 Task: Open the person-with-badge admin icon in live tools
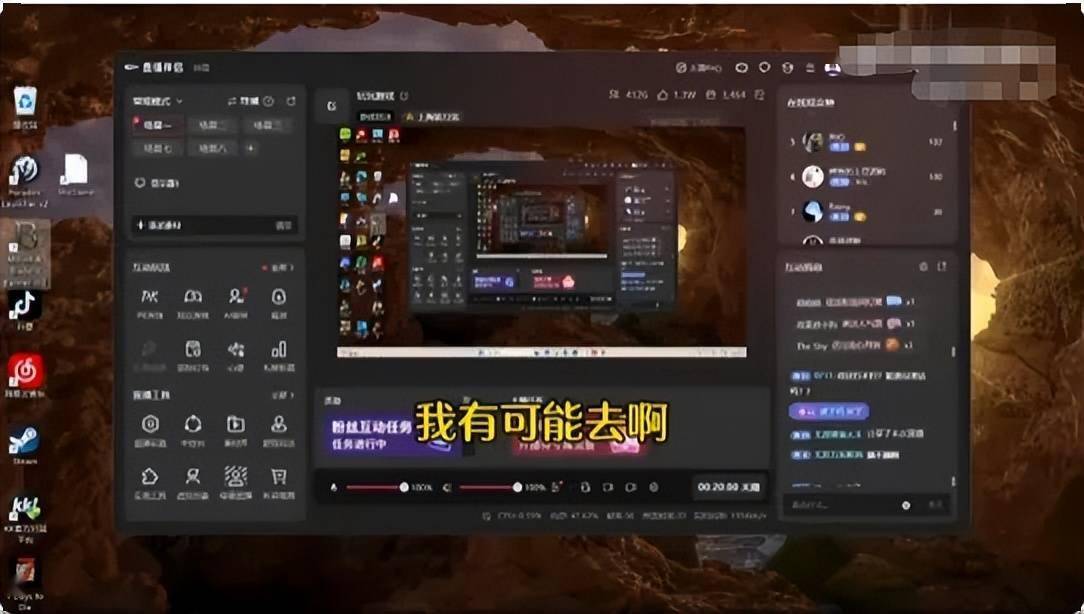tap(279, 430)
